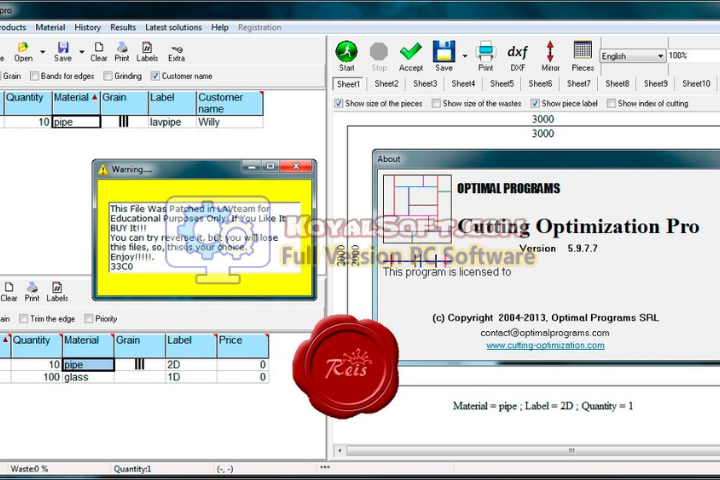The image size is (720, 480).
Task: Open the Help menu
Action: click(x=219, y=27)
